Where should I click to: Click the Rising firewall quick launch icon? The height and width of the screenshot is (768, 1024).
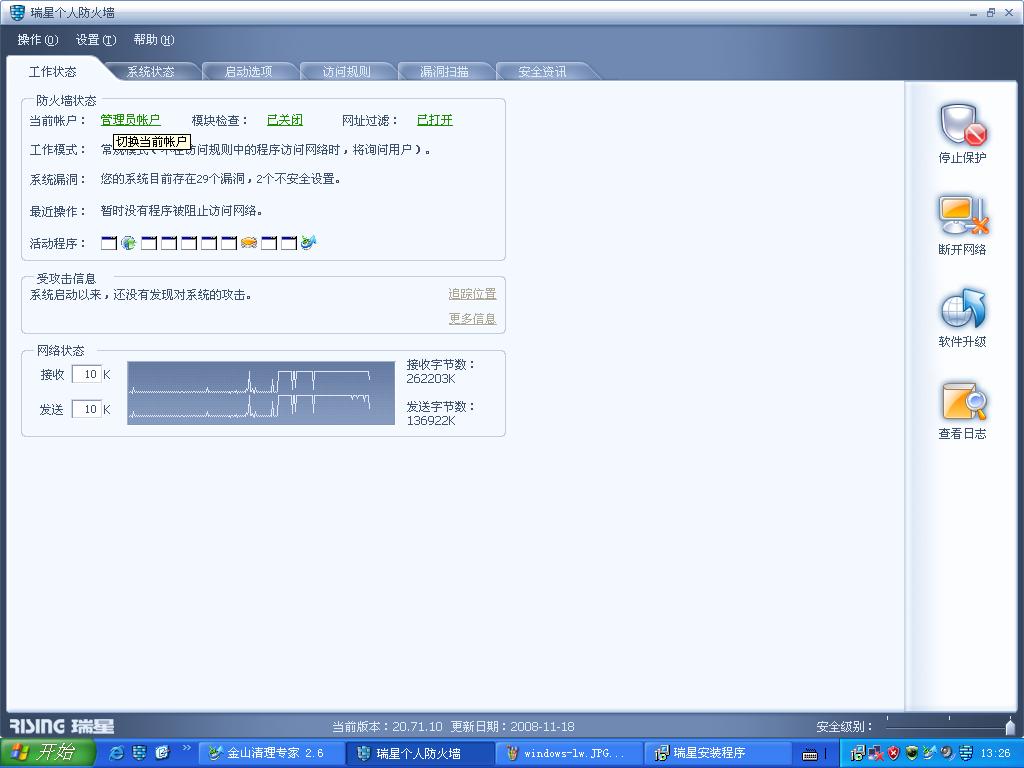pos(139,753)
